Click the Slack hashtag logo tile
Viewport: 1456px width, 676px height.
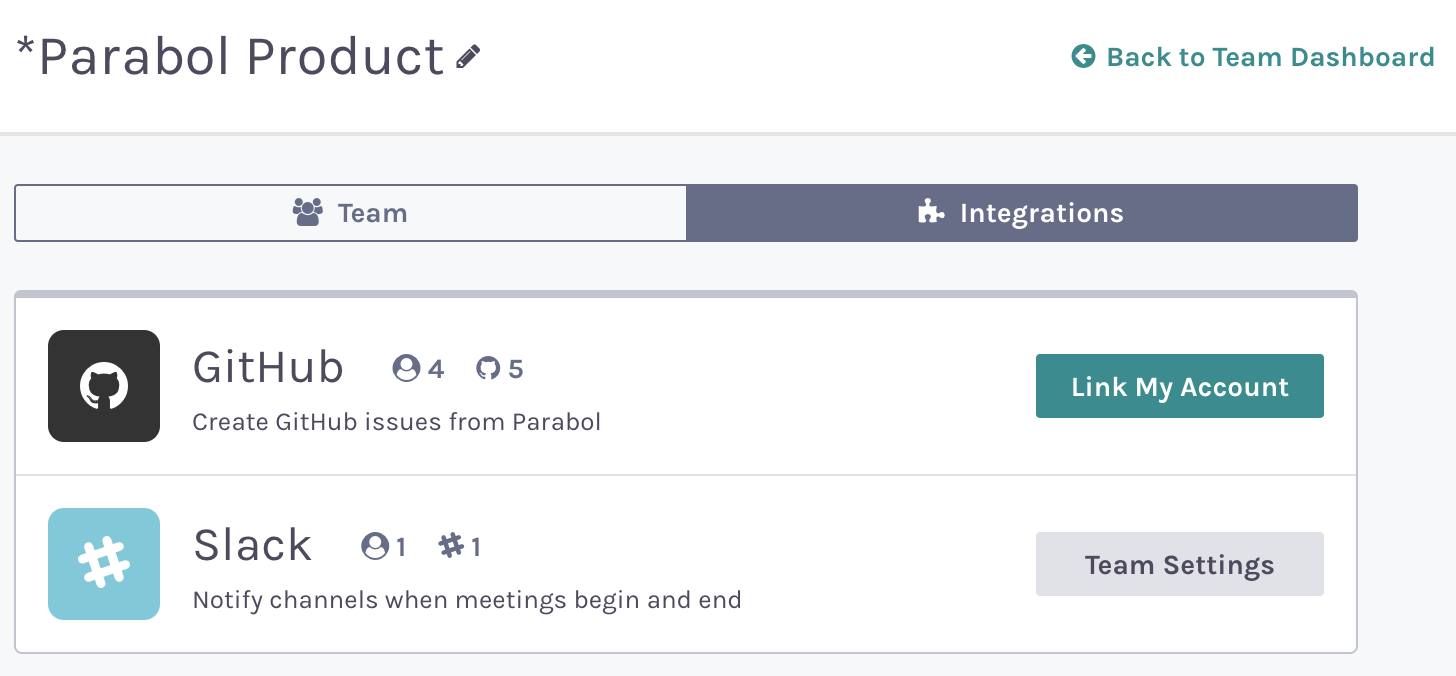(x=104, y=564)
